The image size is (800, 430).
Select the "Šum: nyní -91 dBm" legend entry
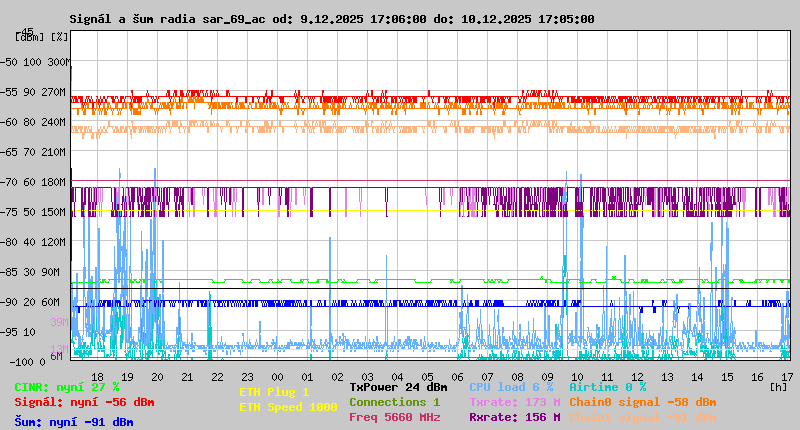74,422
